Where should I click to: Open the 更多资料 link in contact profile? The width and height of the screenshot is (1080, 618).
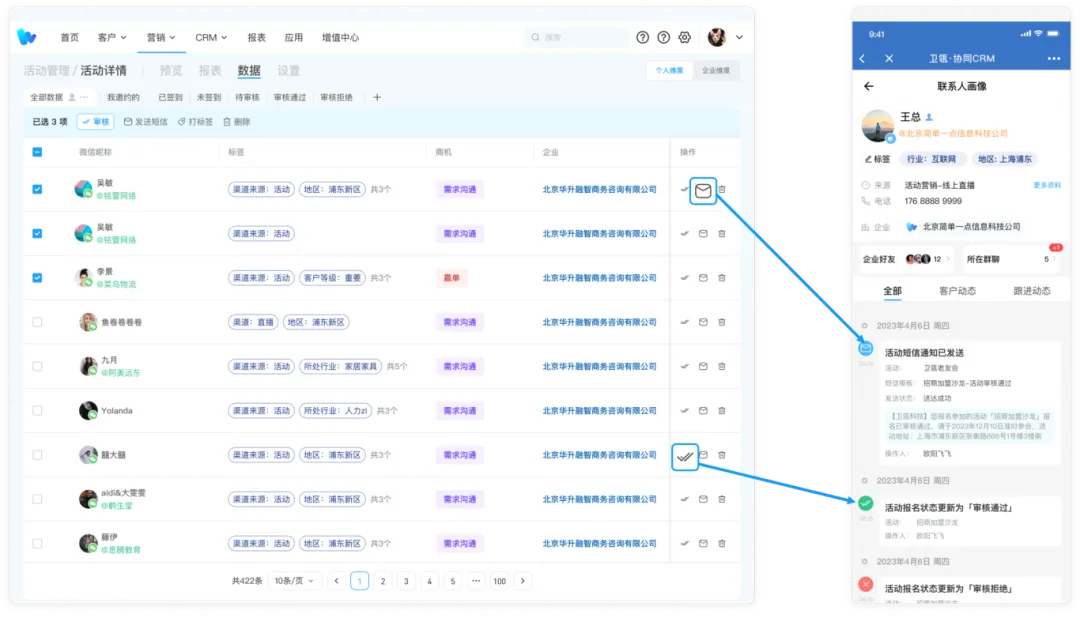[1046, 185]
